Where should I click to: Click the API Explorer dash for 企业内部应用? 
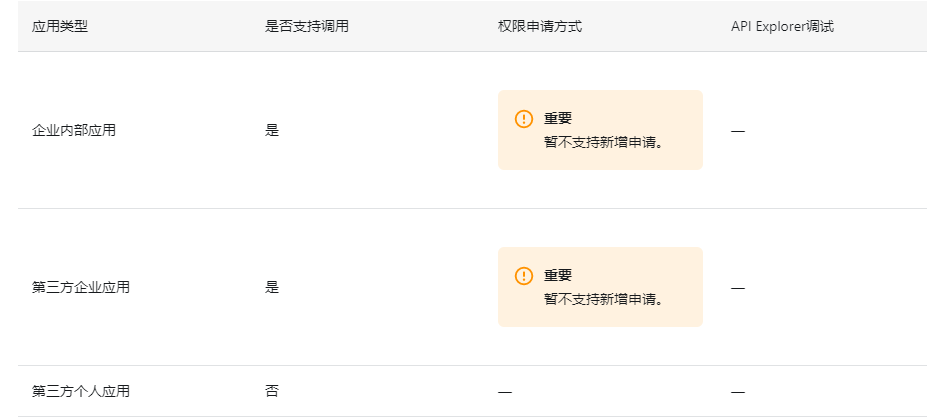738,131
